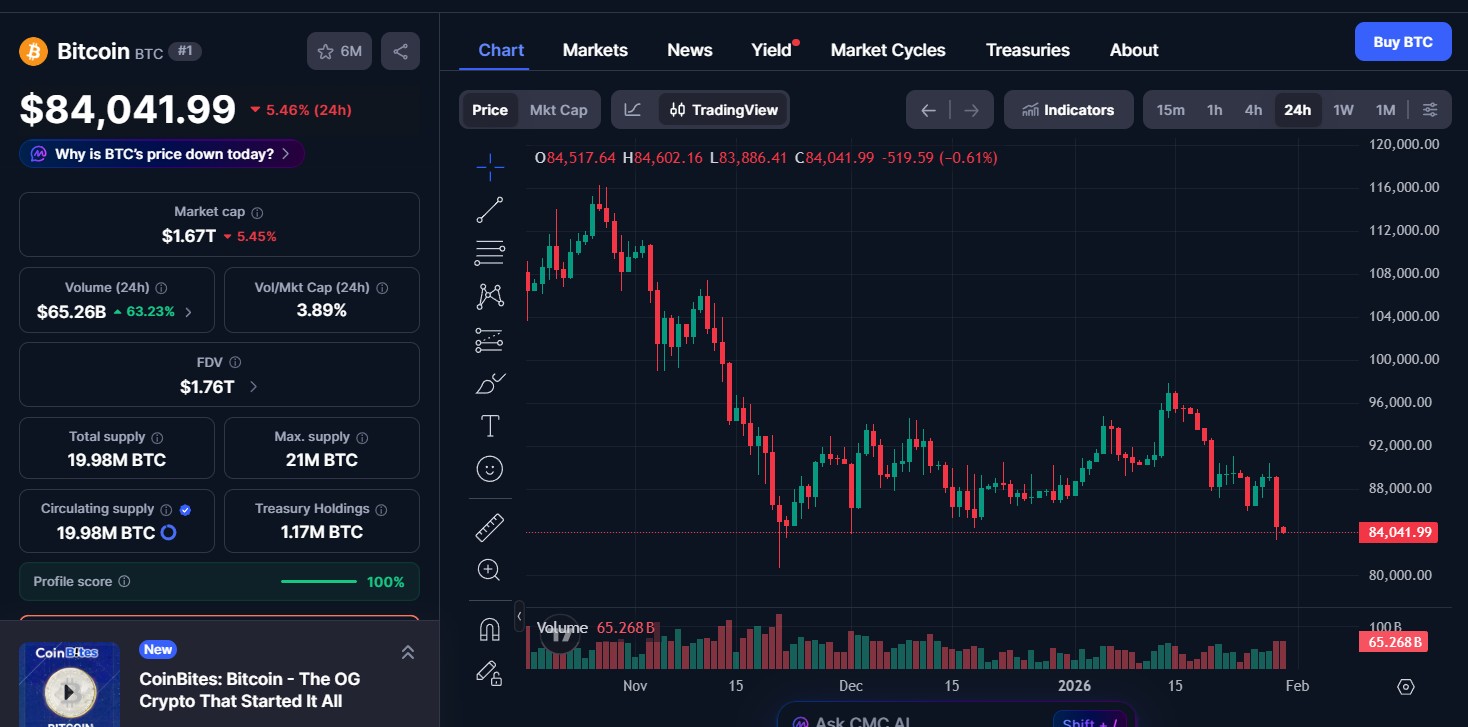Collapse the CoinBites announcement panel

coord(408,651)
